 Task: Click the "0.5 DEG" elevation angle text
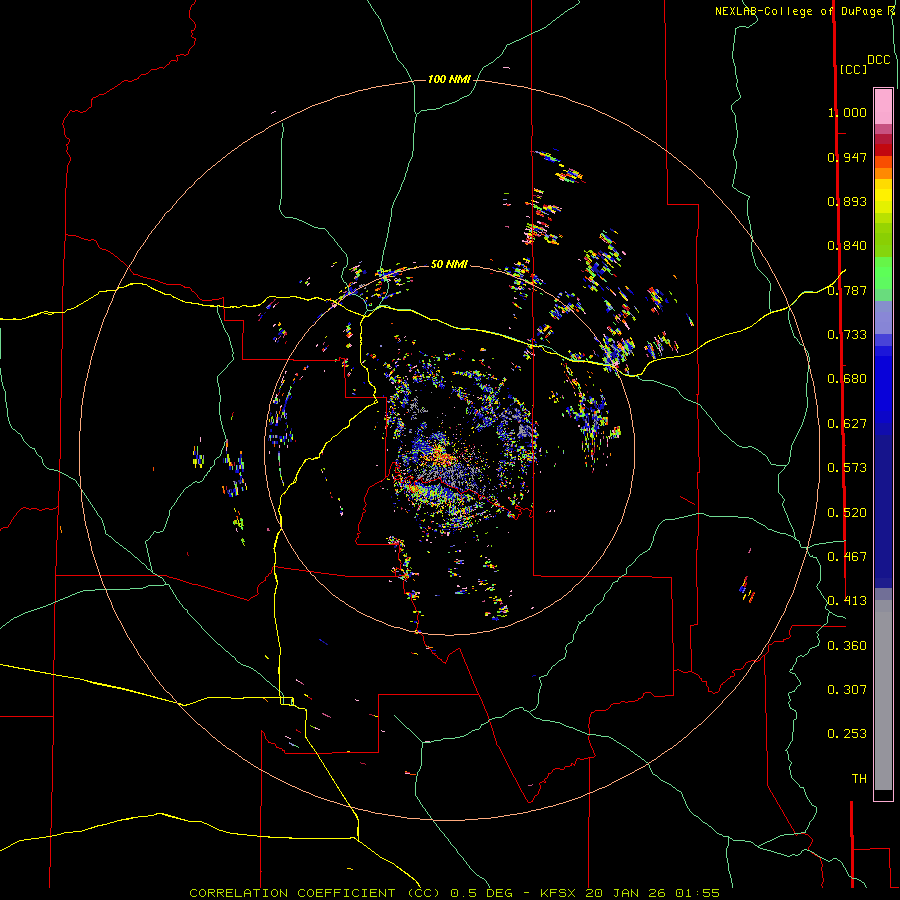(481, 893)
